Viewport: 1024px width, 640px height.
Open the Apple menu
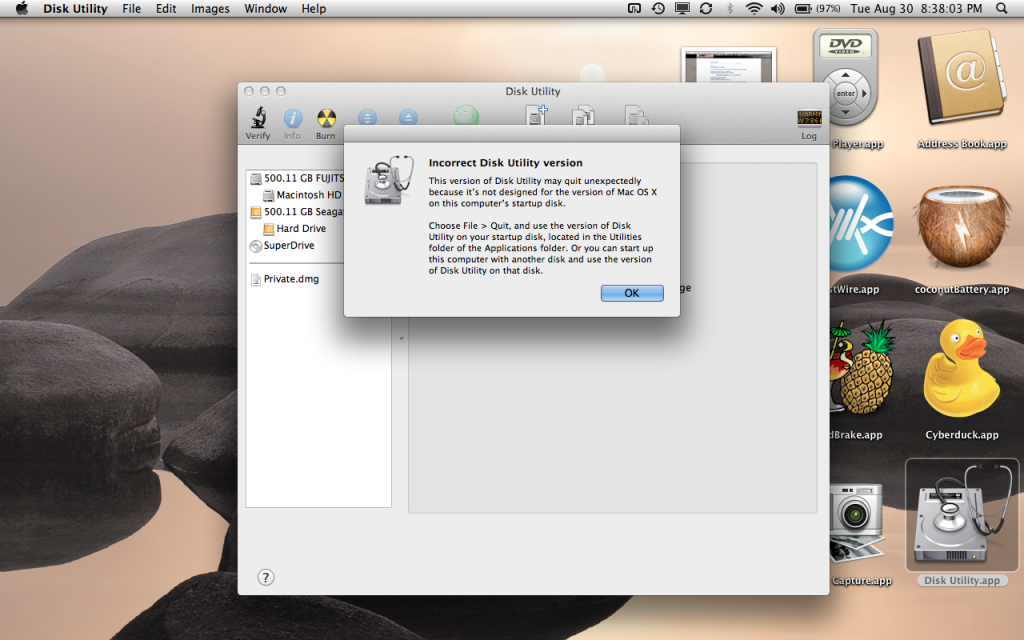tap(22, 8)
